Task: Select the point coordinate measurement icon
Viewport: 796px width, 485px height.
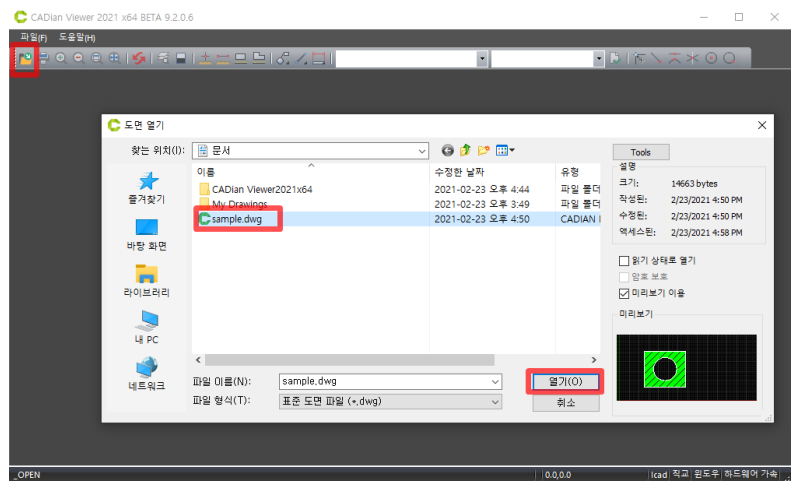Action: point(205,58)
